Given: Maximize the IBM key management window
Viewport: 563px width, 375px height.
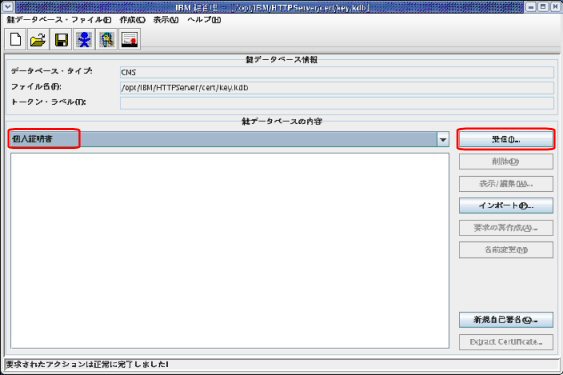Looking at the screenshot, I should (543, 6).
